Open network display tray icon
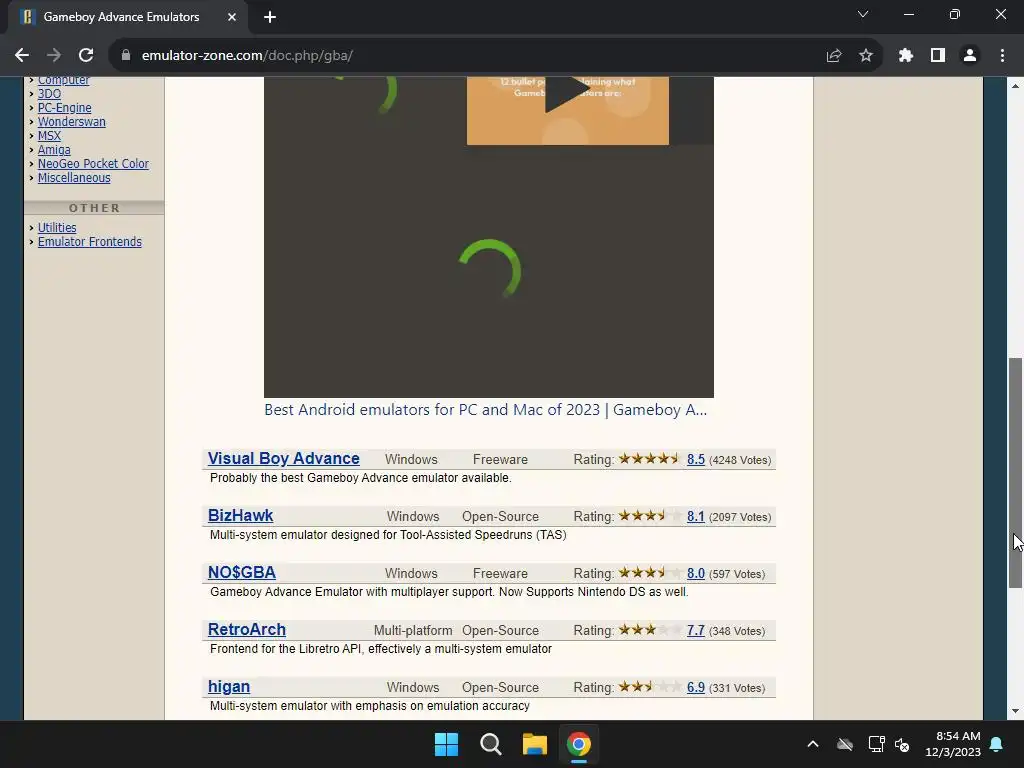 (x=876, y=744)
